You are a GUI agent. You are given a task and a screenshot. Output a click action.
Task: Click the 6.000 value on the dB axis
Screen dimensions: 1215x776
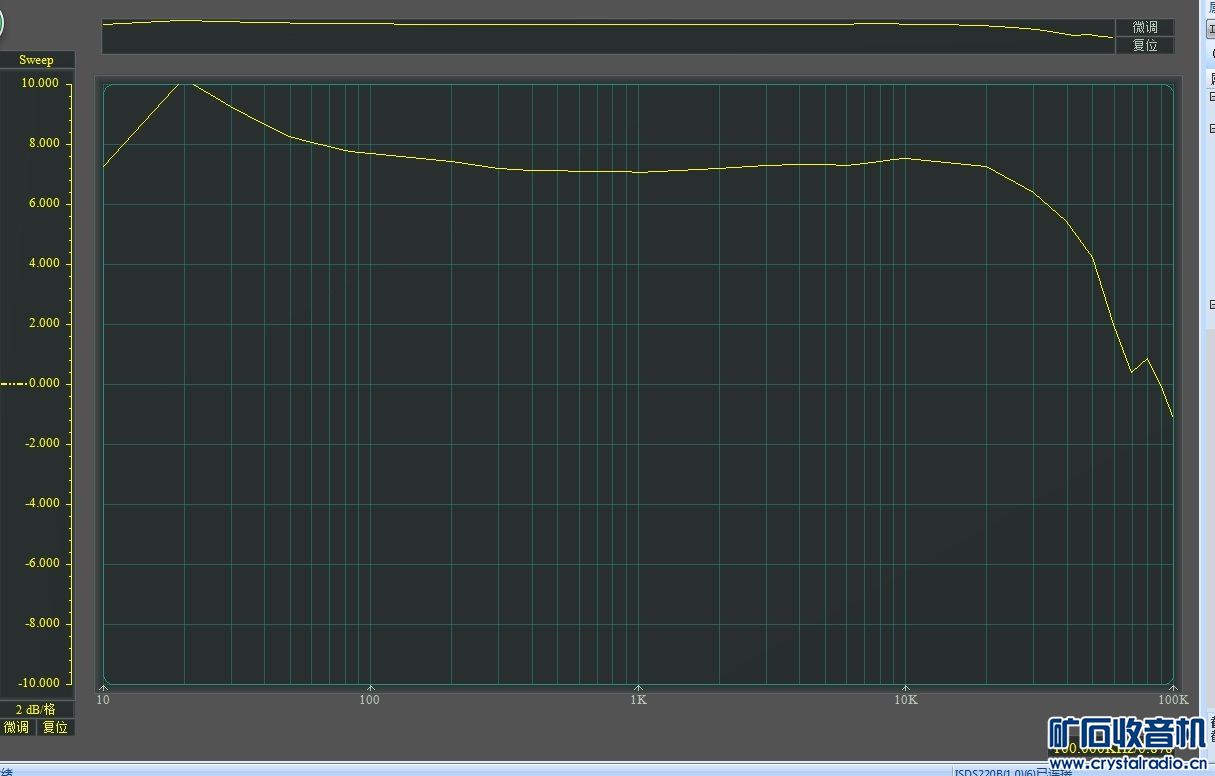click(x=43, y=204)
